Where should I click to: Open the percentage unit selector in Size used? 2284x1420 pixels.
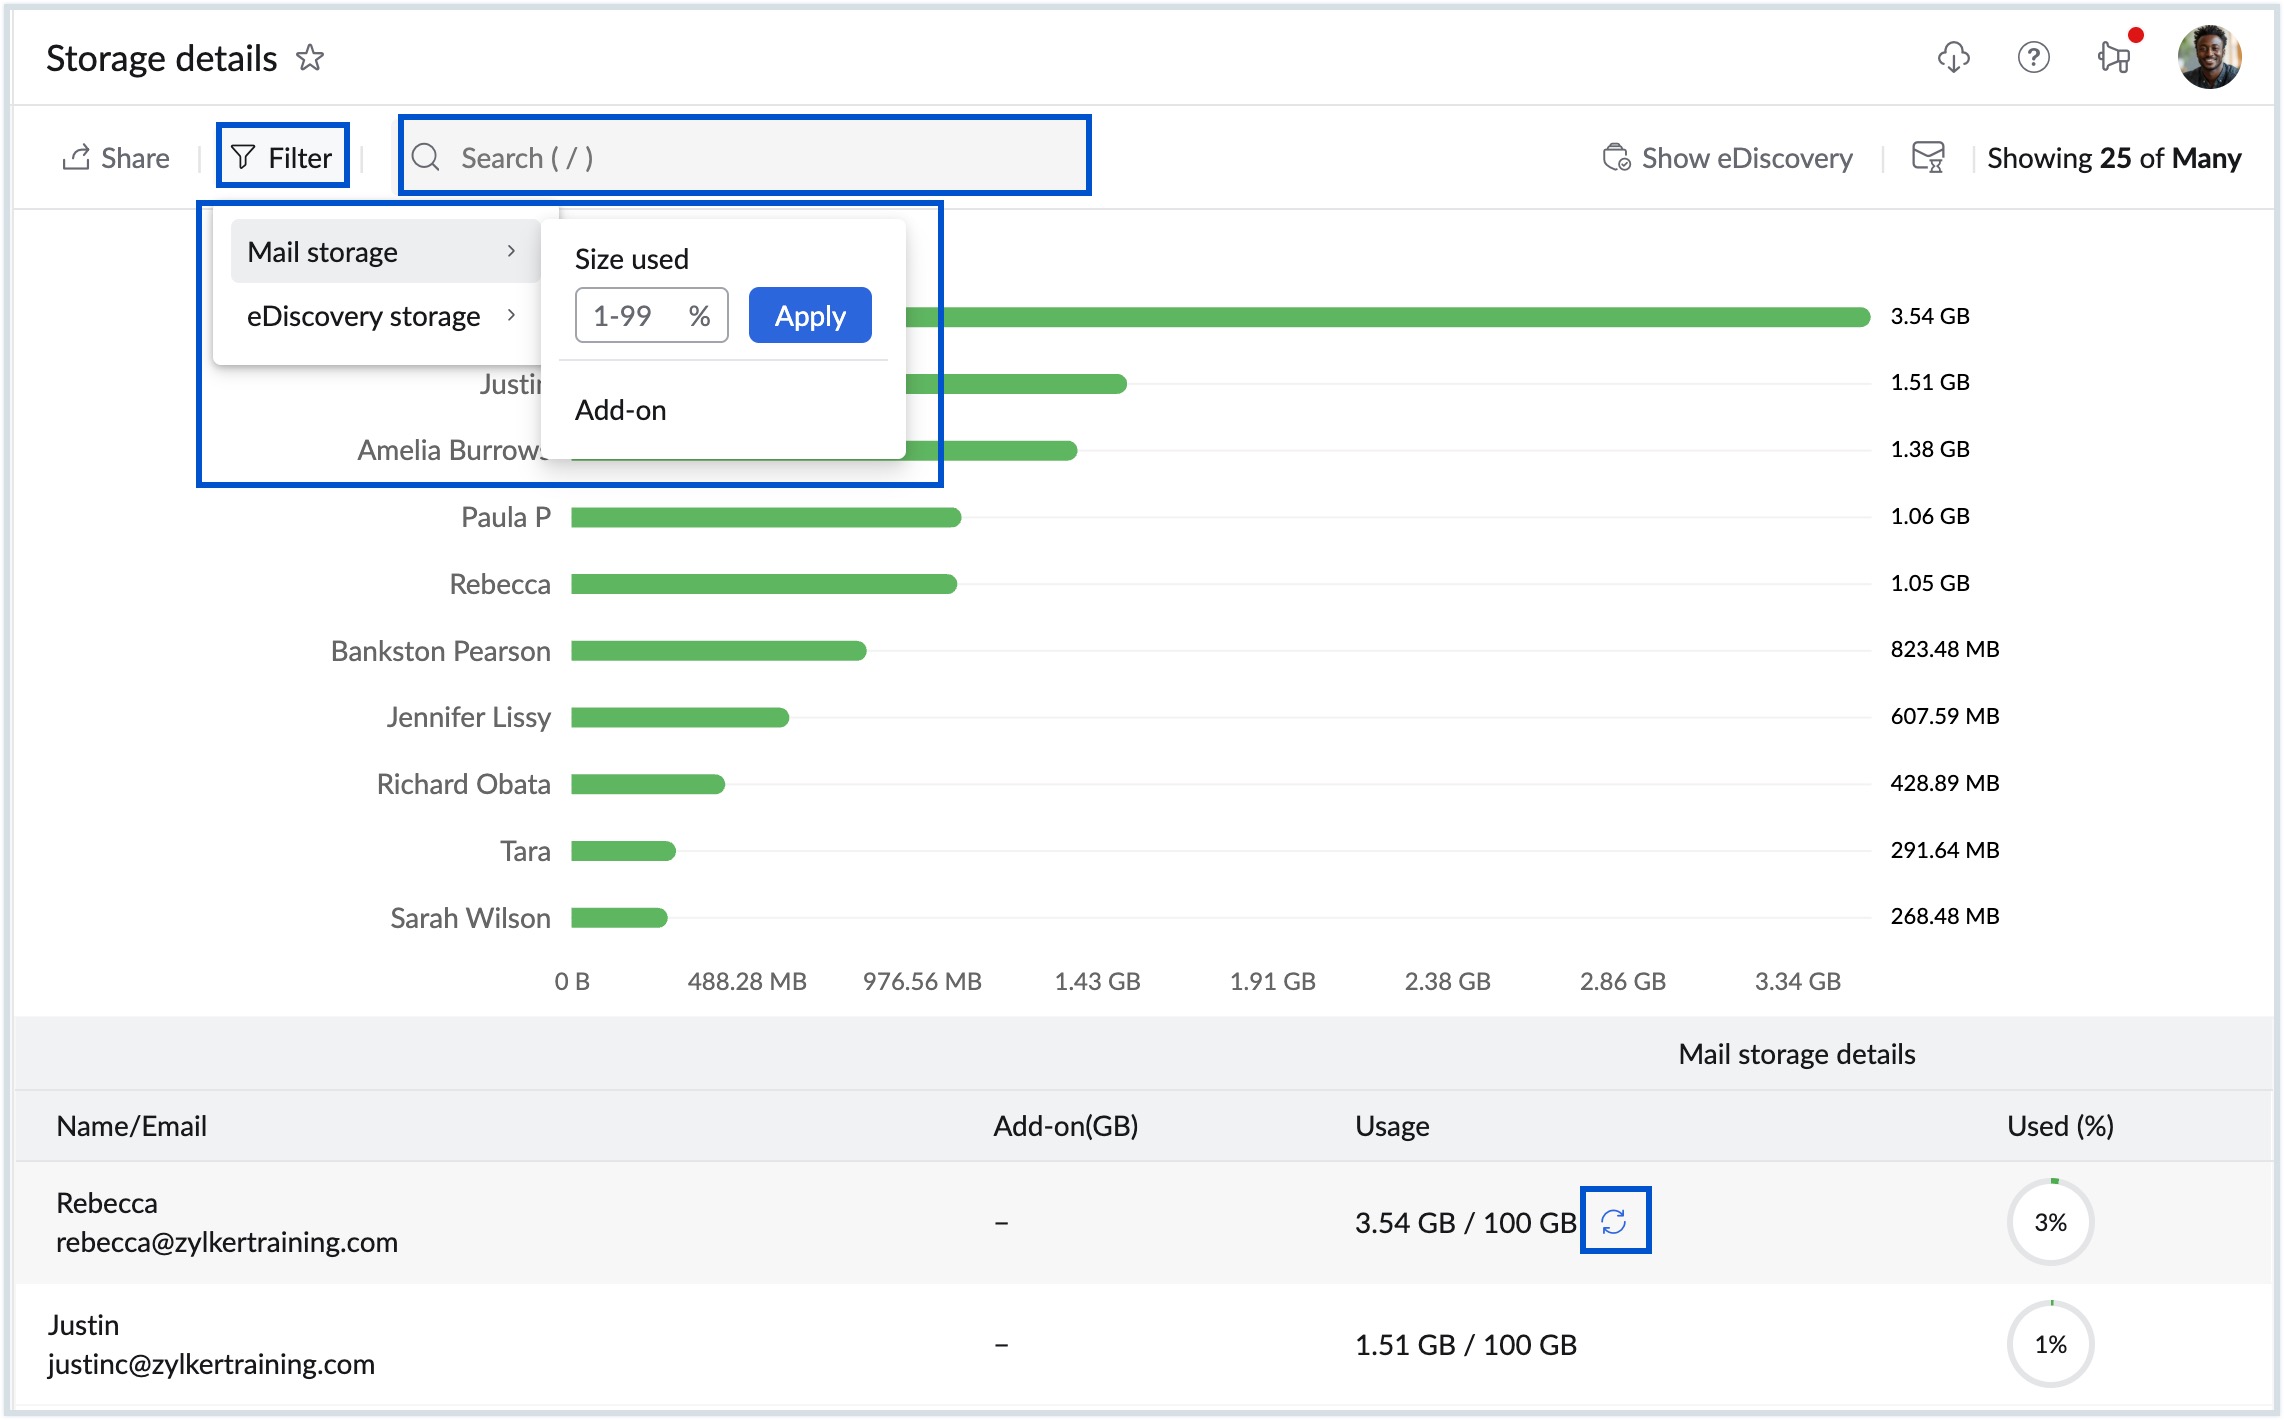pos(698,314)
